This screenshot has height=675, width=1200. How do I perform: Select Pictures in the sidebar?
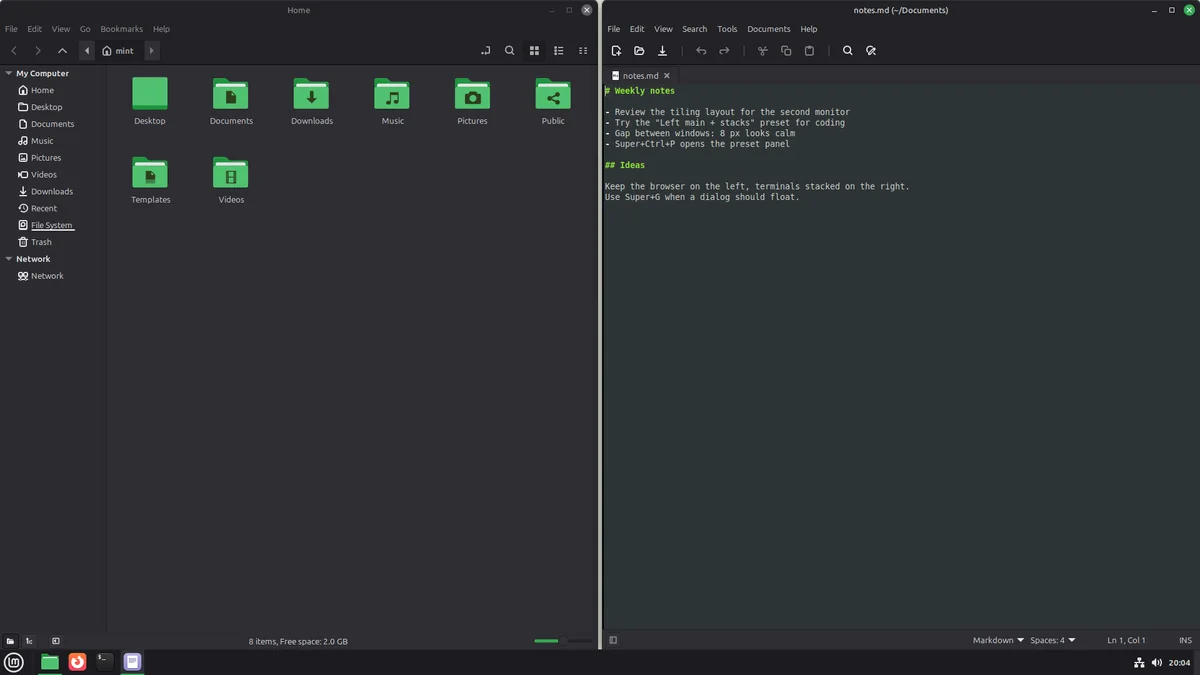pyautogui.click(x=53, y=158)
